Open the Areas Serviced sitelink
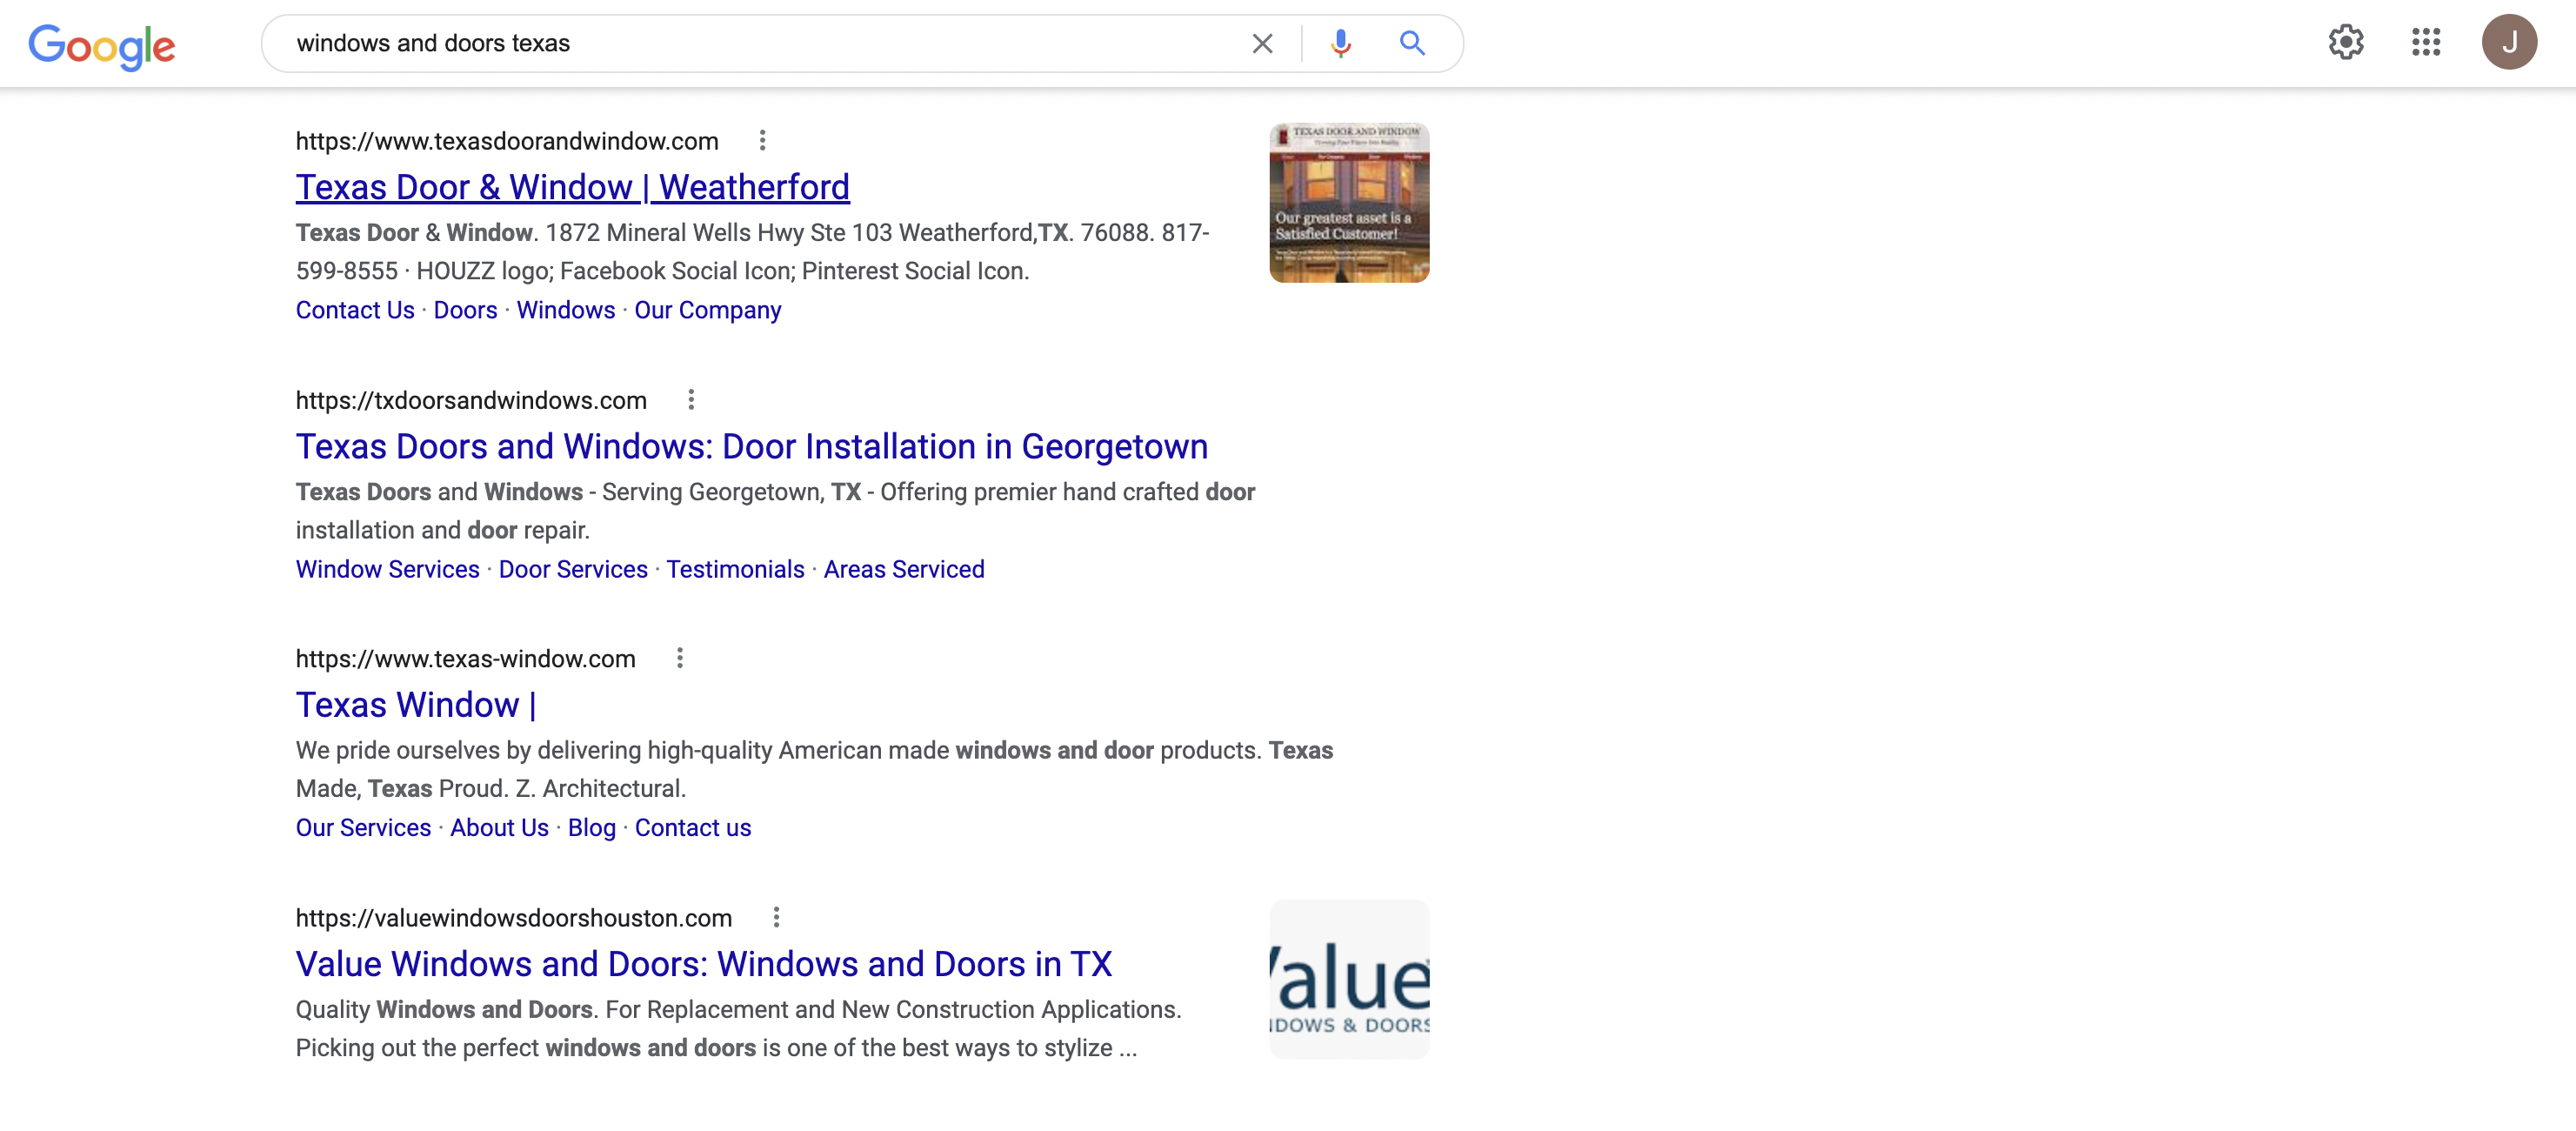The image size is (2576, 1131). pos(904,569)
